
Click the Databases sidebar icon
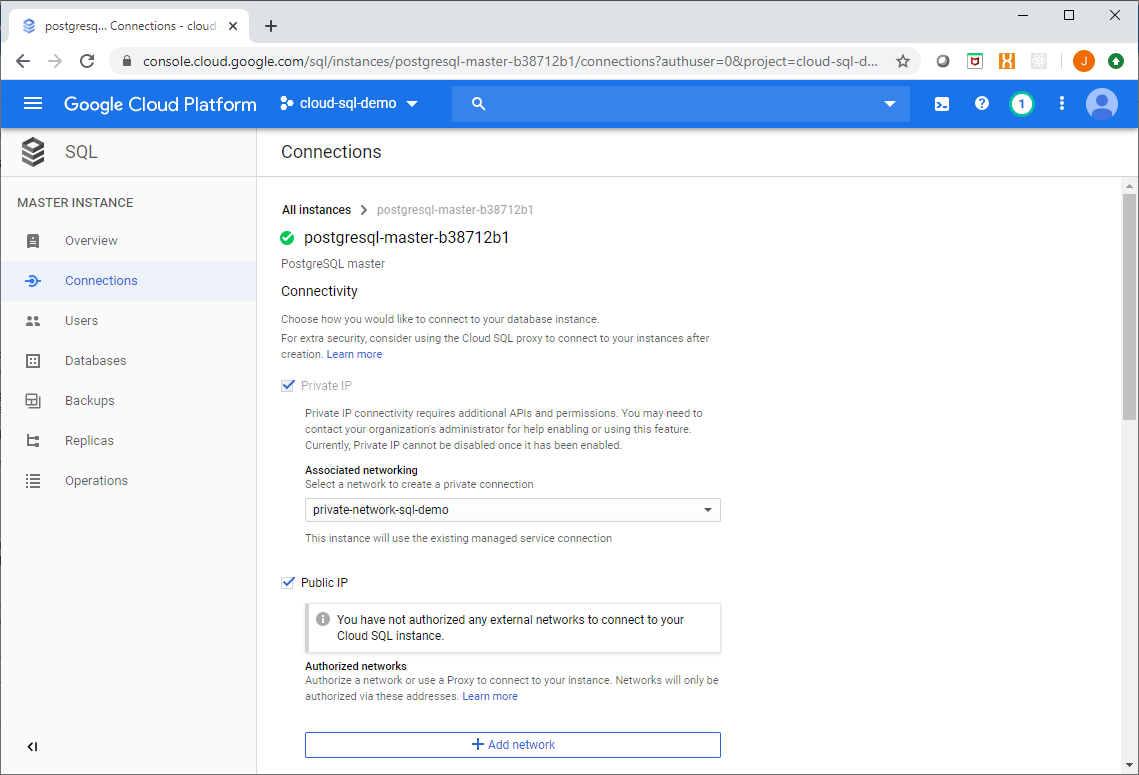click(x=33, y=361)
